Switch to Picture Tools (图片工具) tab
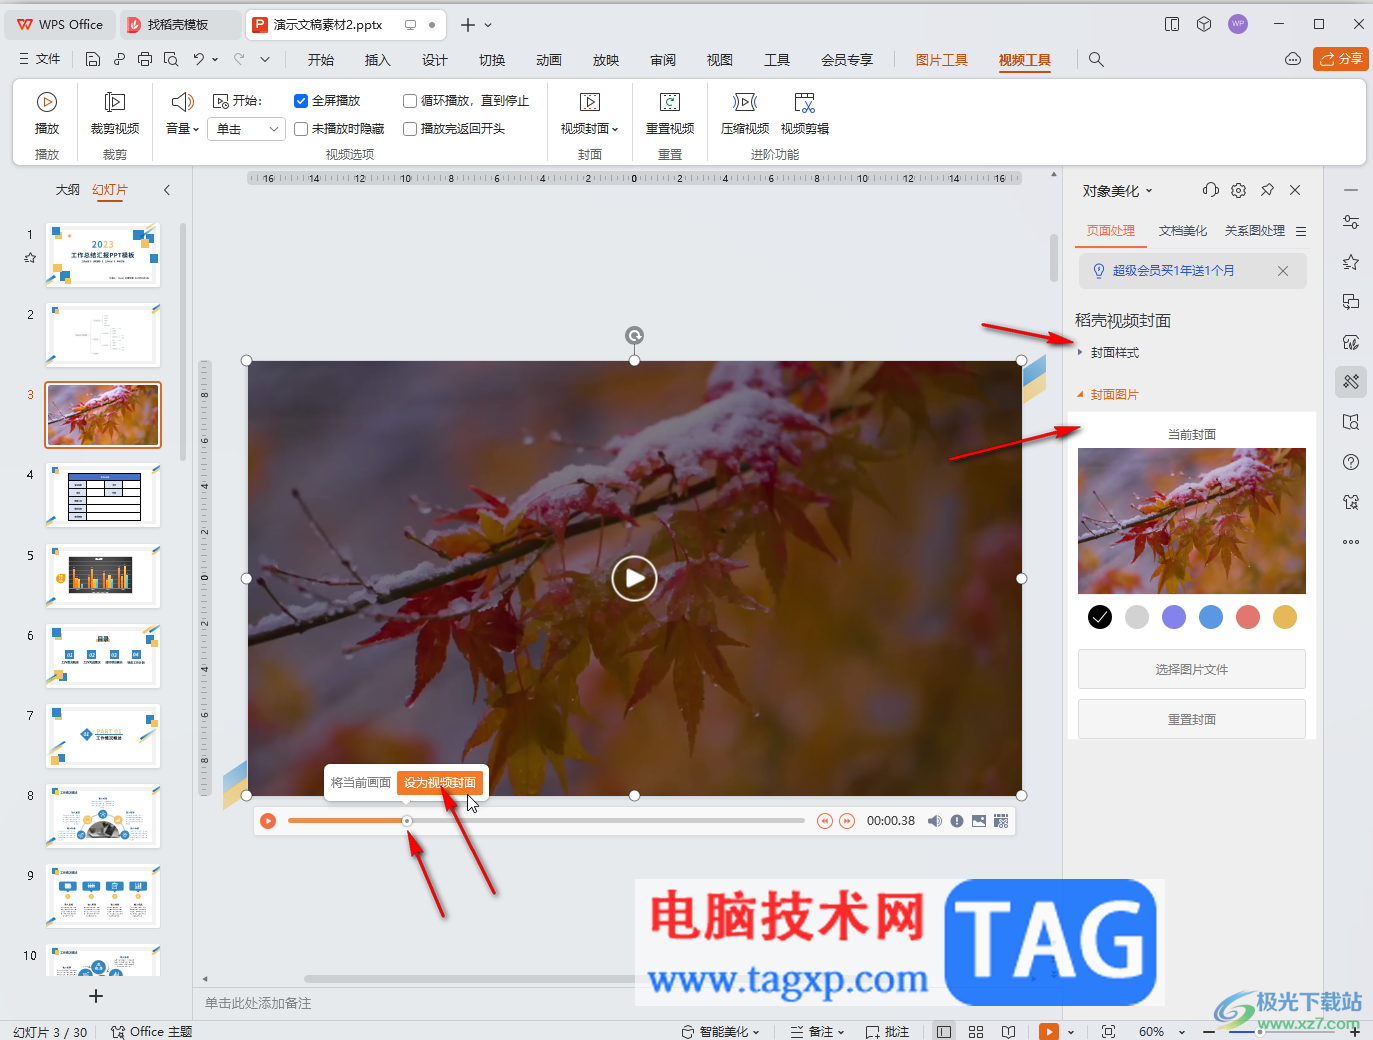 (x=942, y=60)
